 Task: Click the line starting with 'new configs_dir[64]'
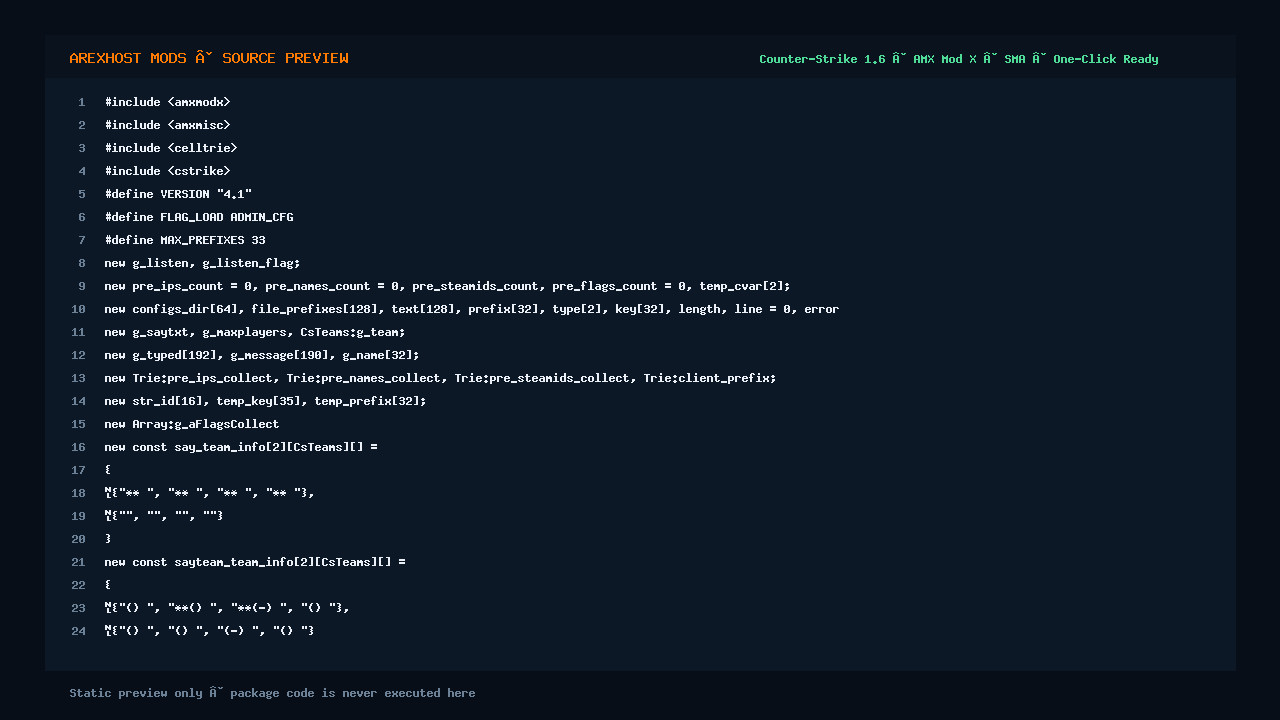tap(471, 309)
